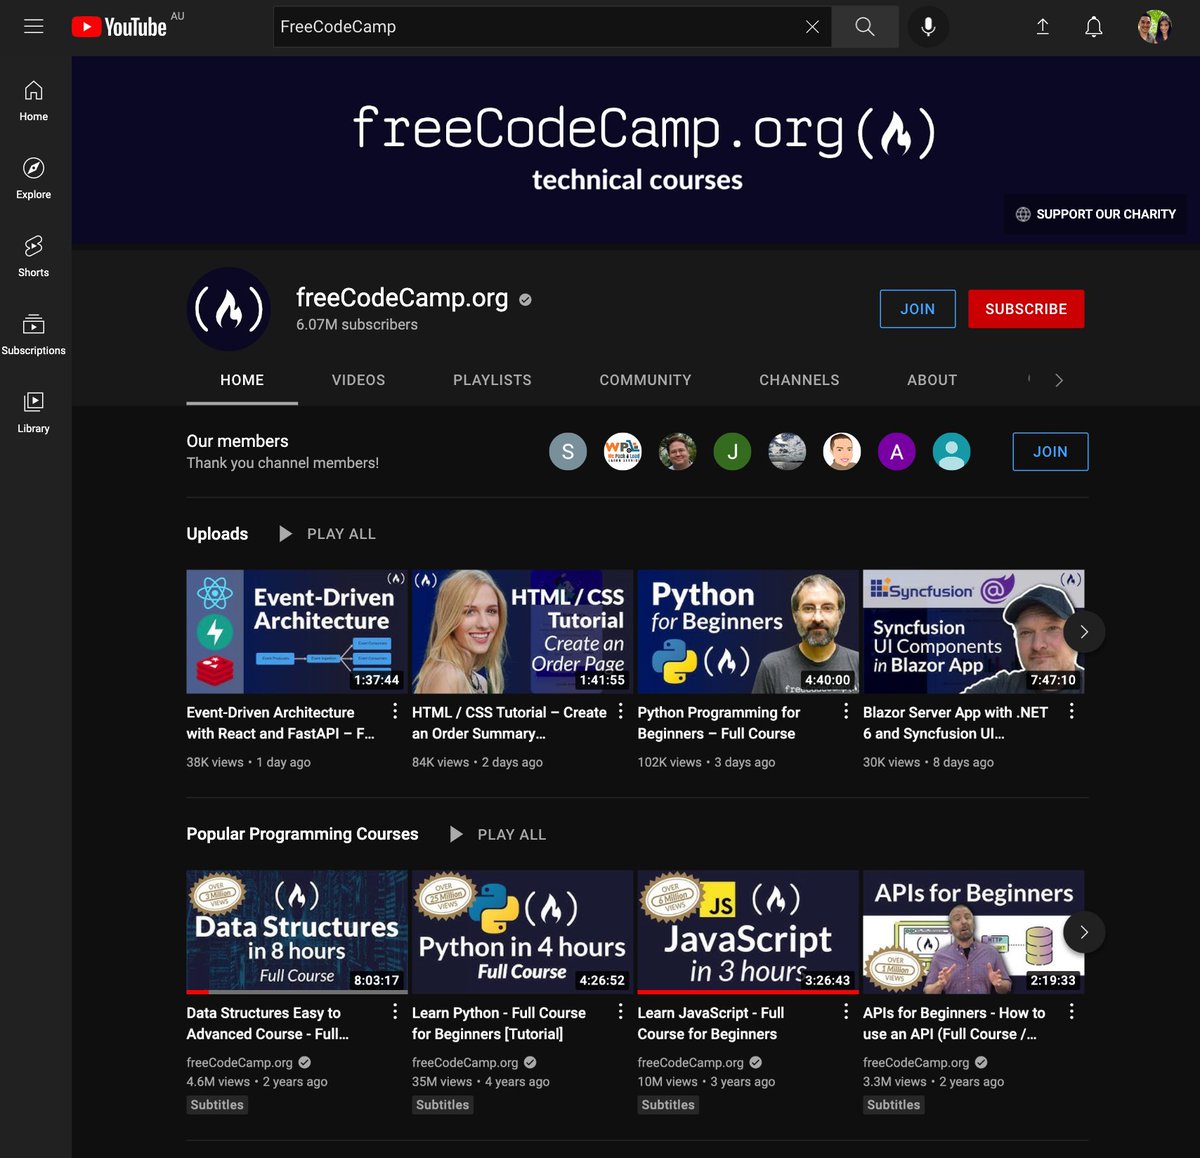This screenshot has width=1200, height=1158.
Task: Open options for the Python Programming video
Action: coord(845,710)
